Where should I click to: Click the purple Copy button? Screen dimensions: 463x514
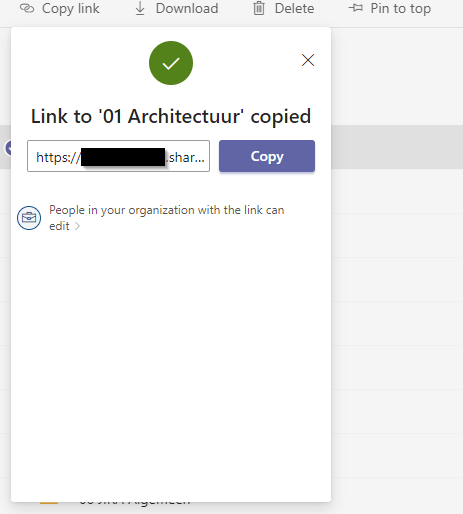[x=267, y=156]
